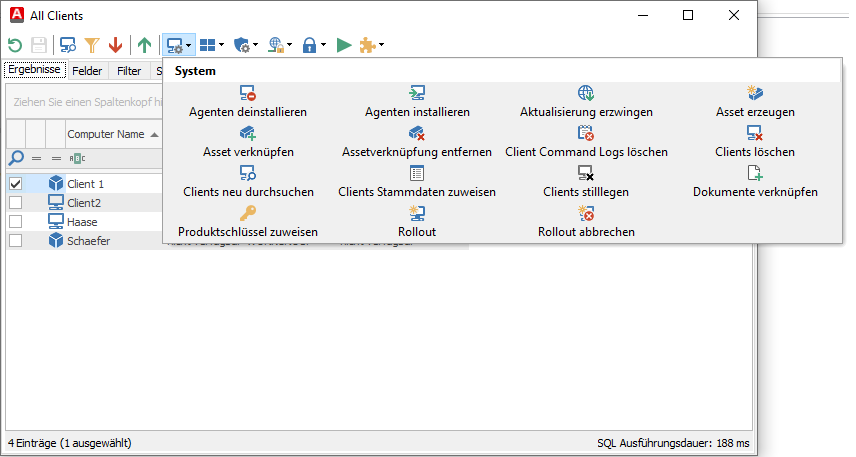This screenshot has width=856, height=457.
Task: Click the green refresh icon in toolbar
Action: tap(15, 45)
